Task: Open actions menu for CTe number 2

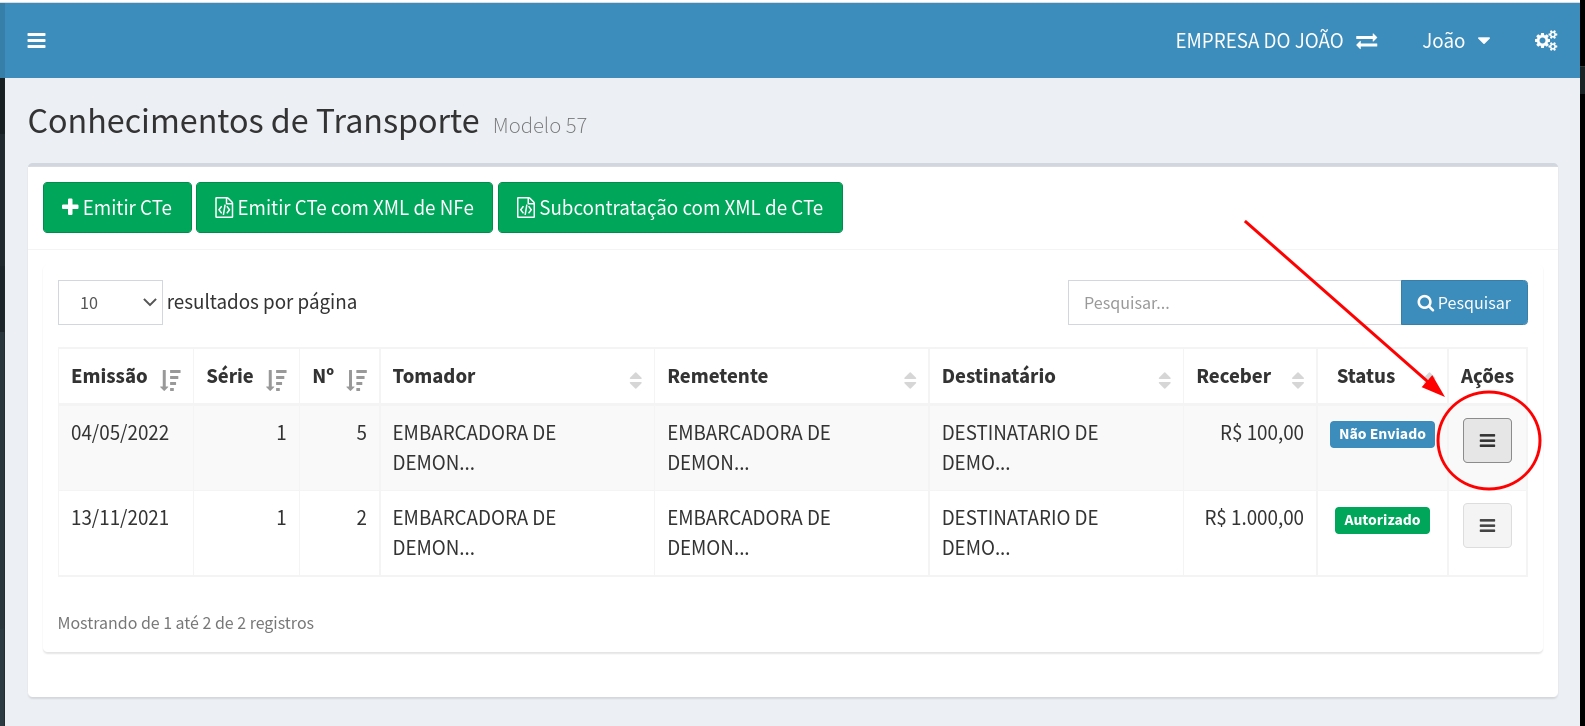Action: (1486, 526)
